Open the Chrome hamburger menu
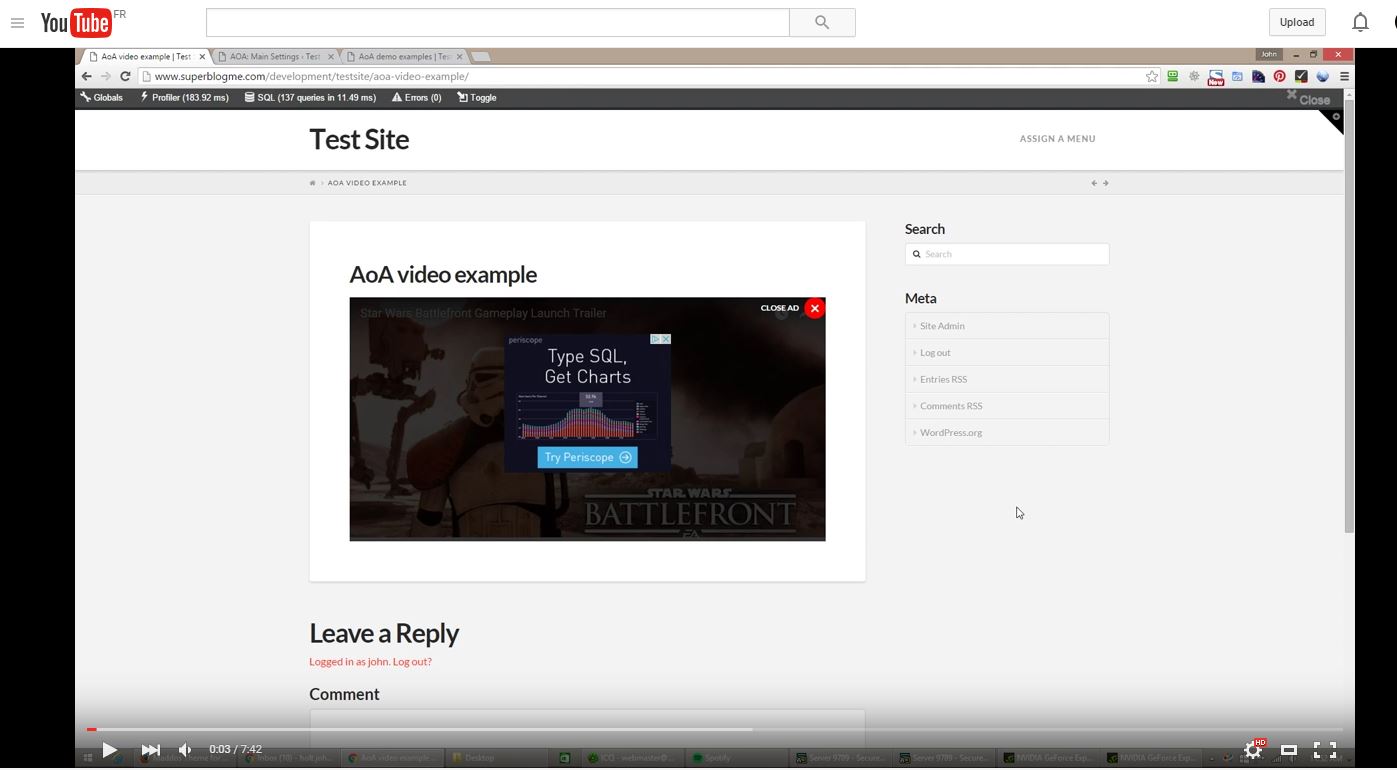This screenshot has height=770, width=1397. click(1344, 76)
